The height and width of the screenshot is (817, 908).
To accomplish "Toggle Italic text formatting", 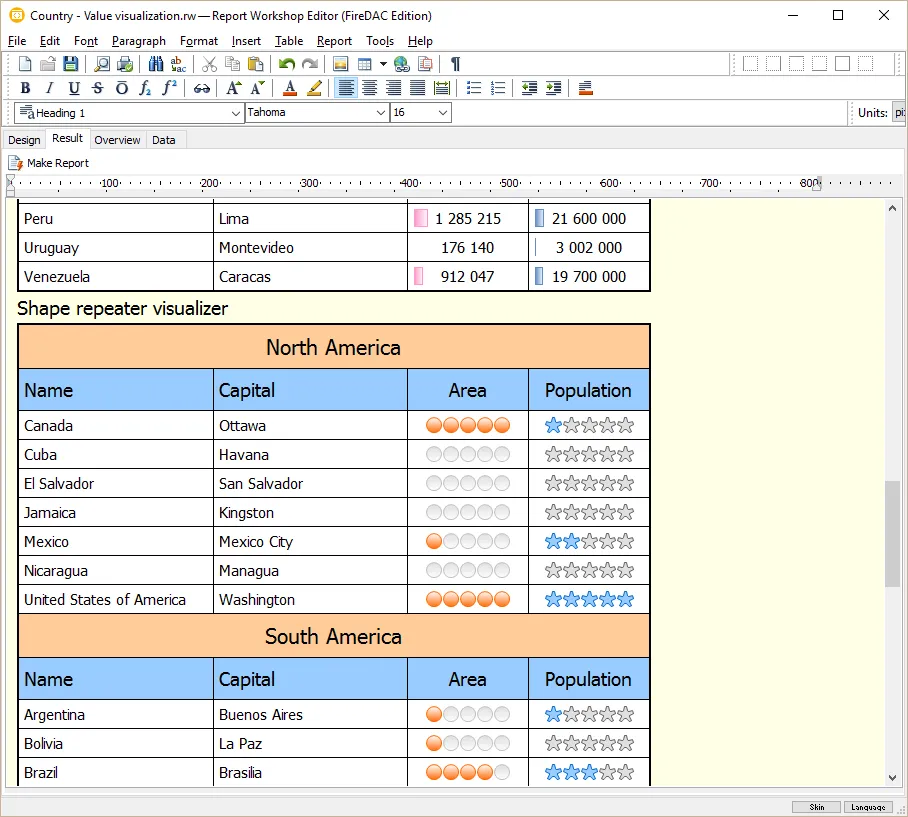I will click(x=49, y=88).
